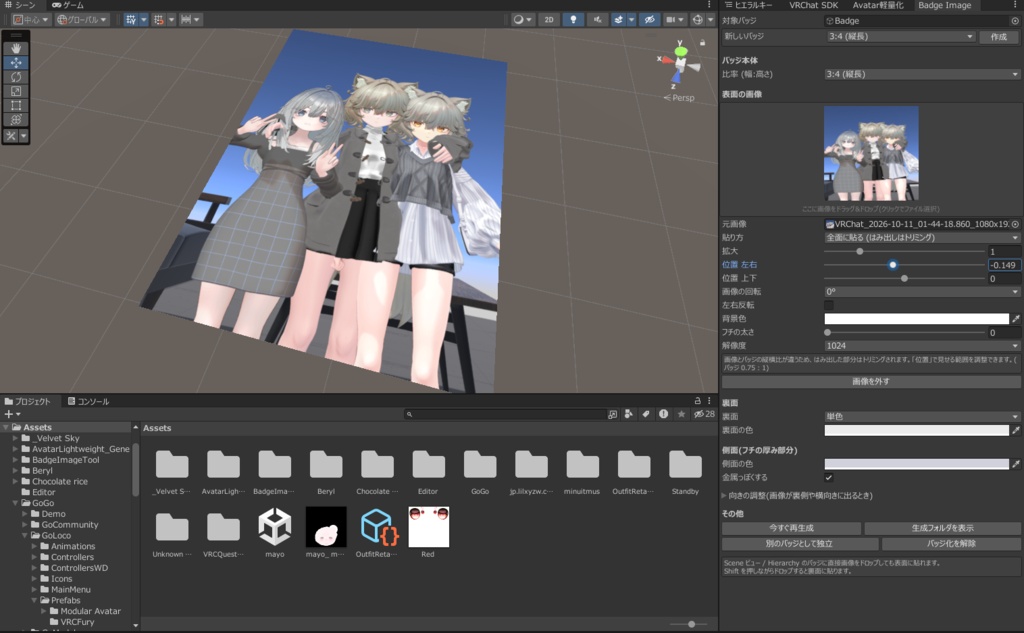Screen dimensions: 1024x633
Task: Open the 裏面 単色 dropdown
Action: (x=921, y=417)
